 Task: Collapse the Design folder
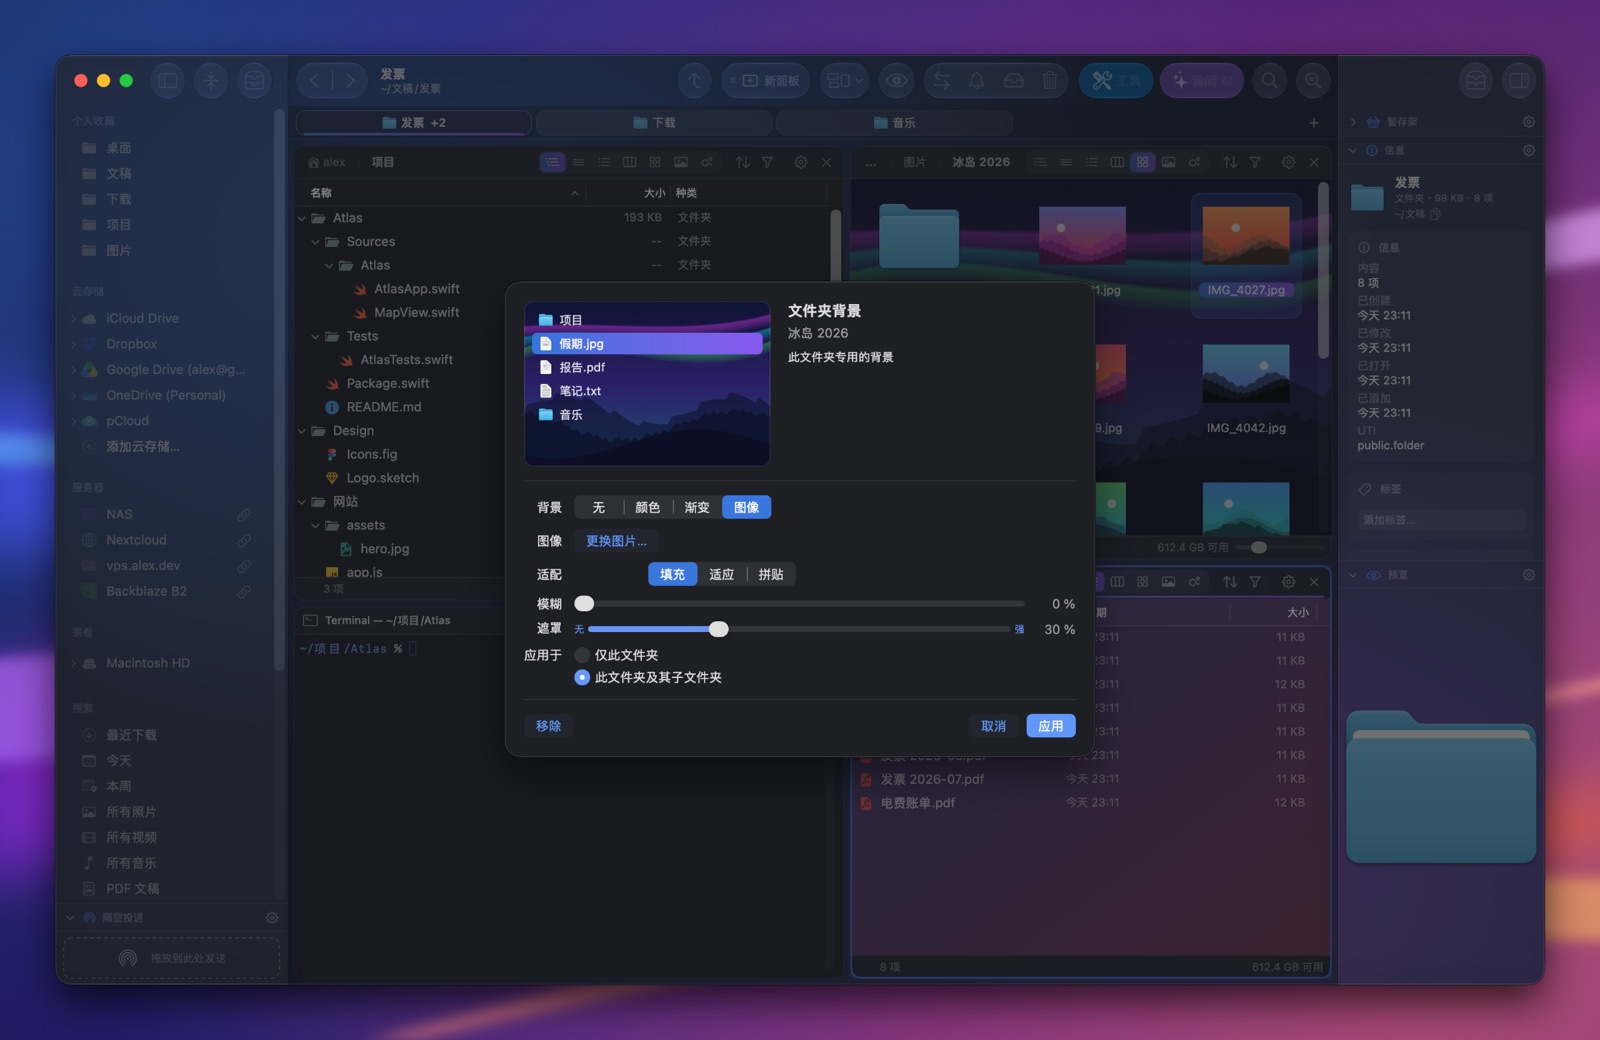pos(302,431)
